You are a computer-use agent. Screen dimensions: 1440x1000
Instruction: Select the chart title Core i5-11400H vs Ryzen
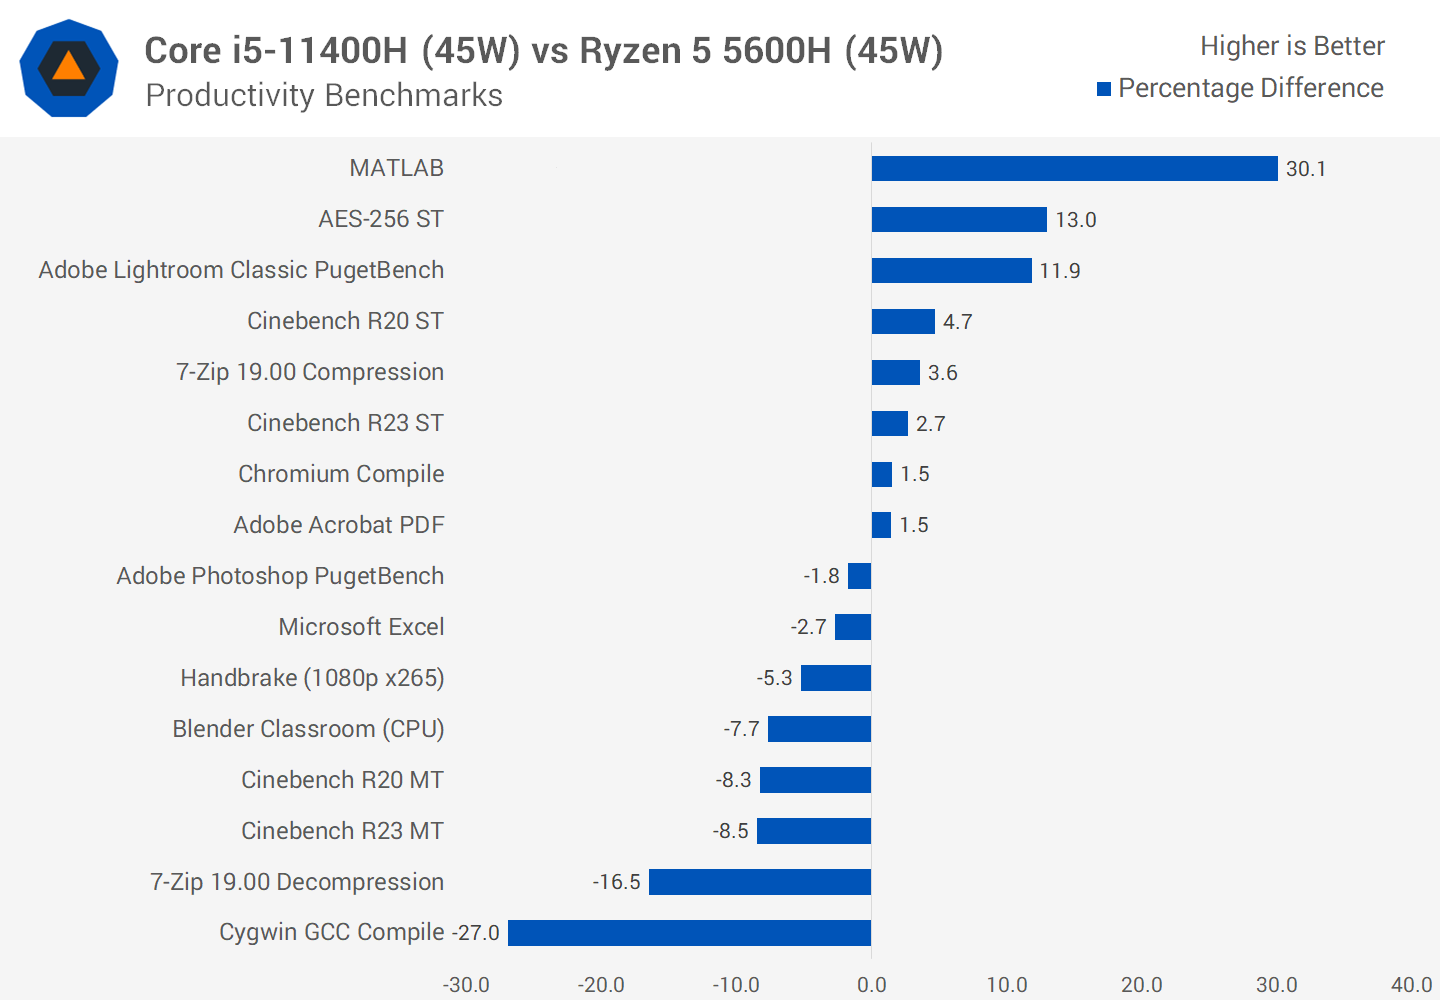544,51
